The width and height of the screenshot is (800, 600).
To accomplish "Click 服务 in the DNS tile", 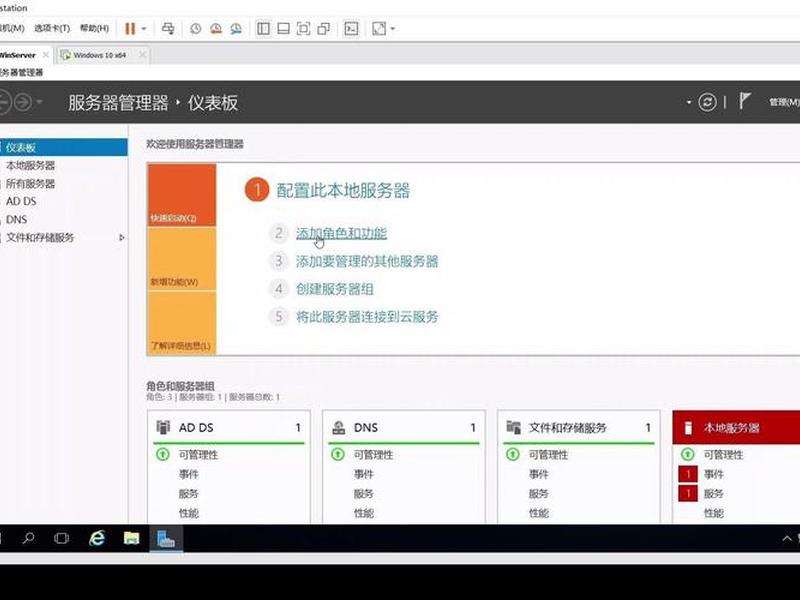I will [363, 493].
